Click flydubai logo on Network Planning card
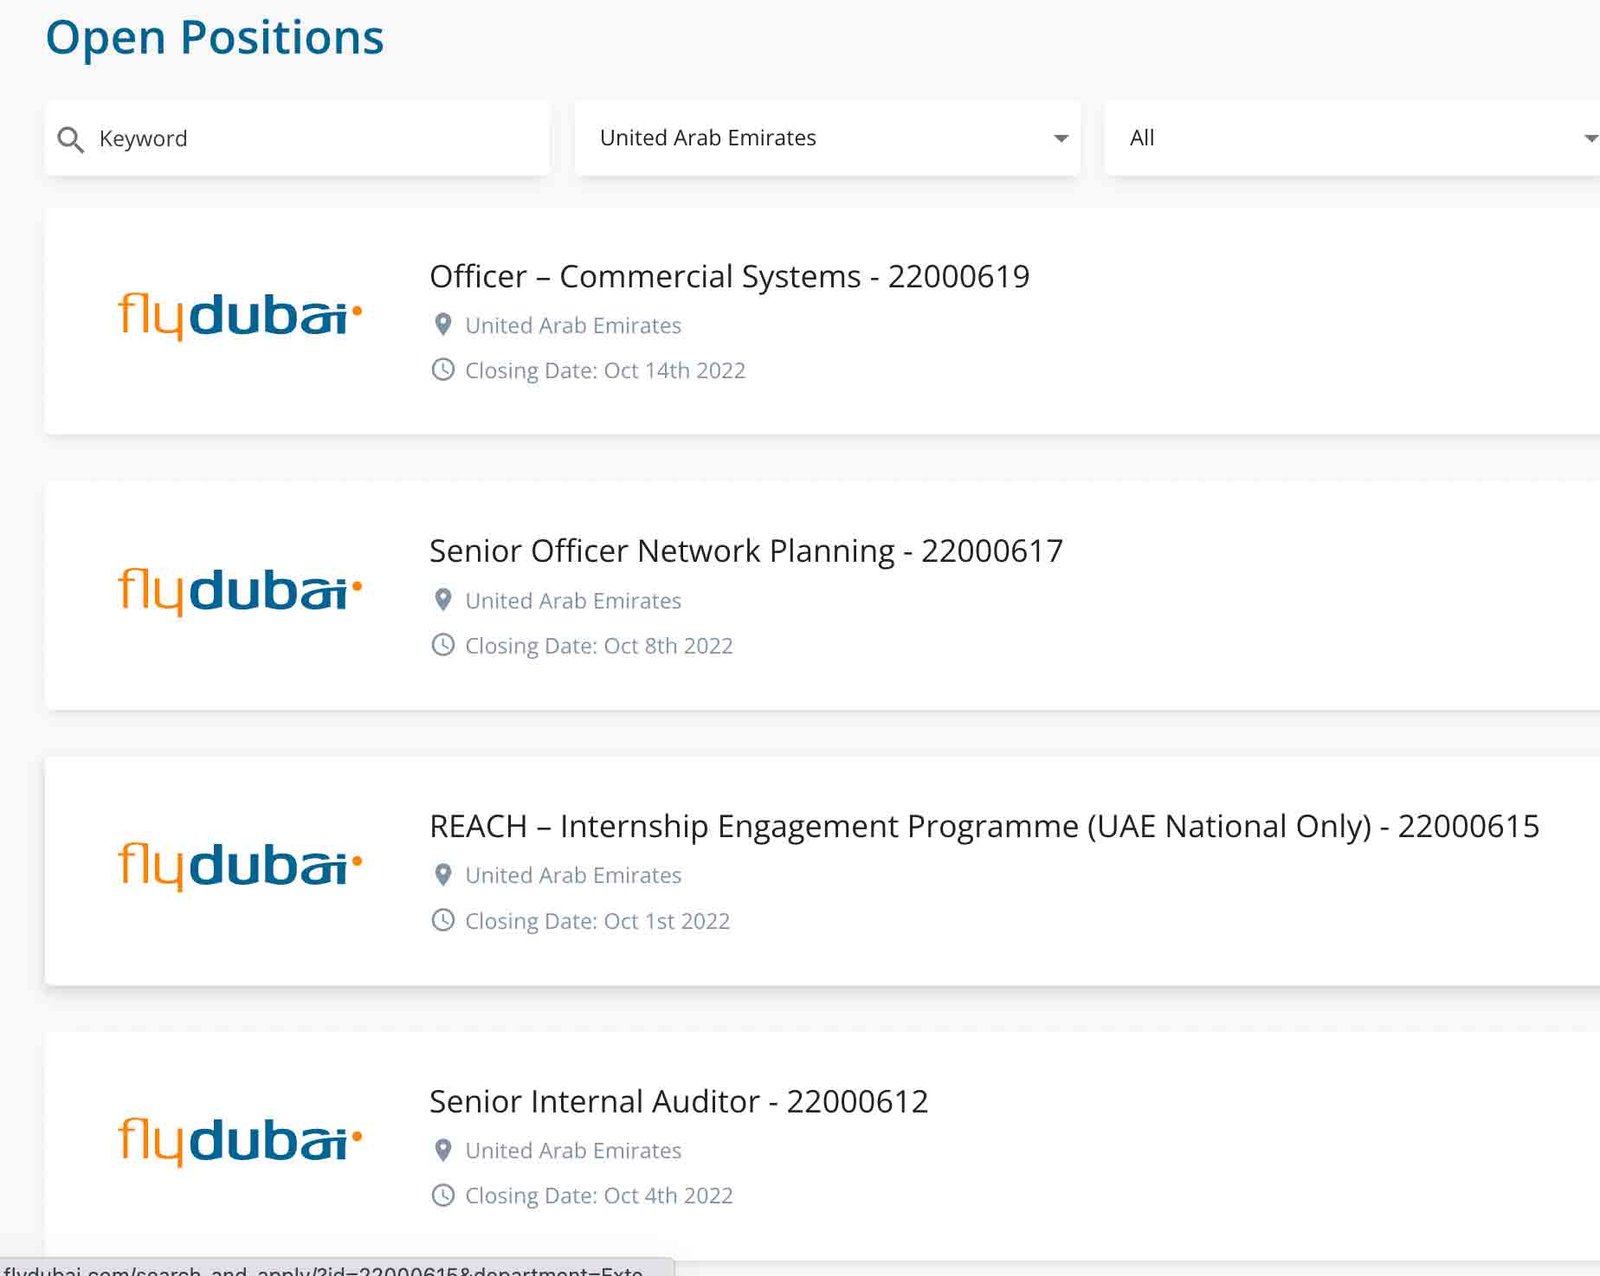Screen dimensions: 1600x1276 tap(240, 591)
